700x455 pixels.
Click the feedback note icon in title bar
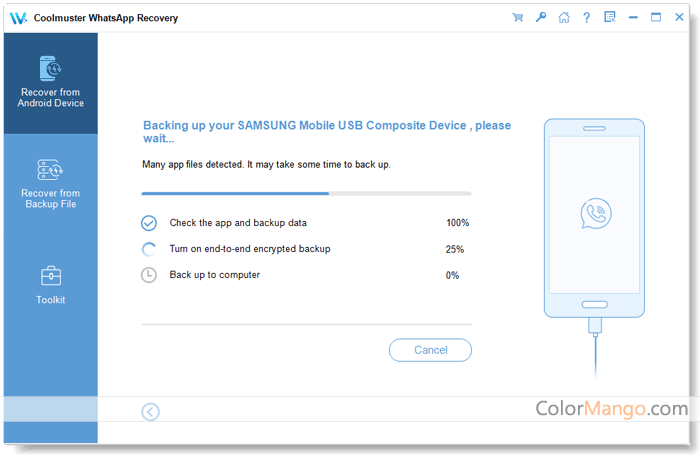pos(610,17)
